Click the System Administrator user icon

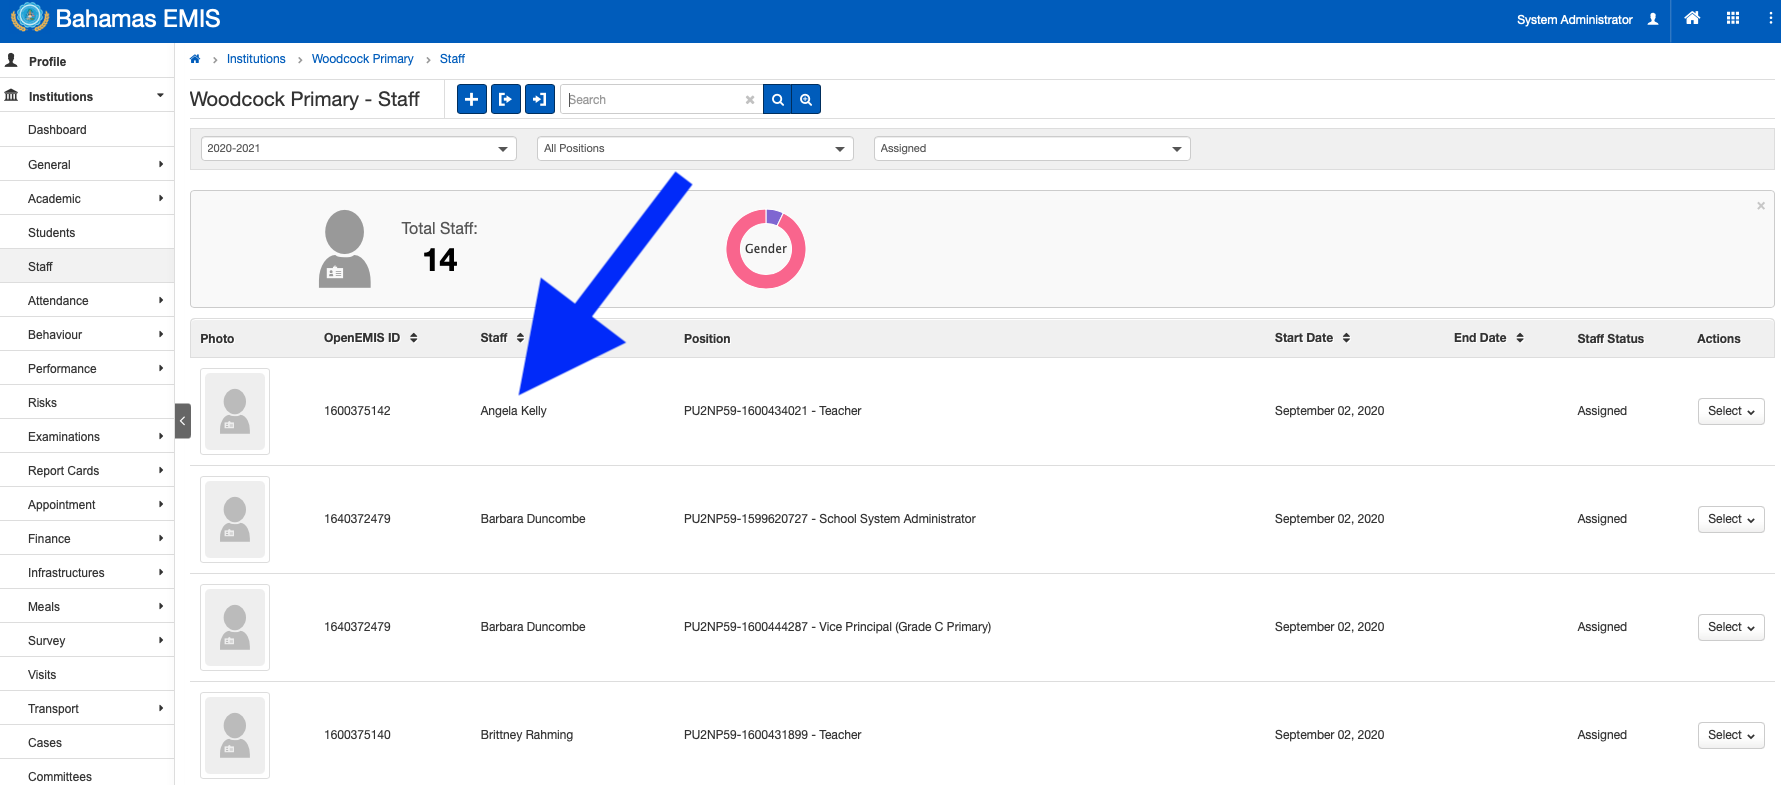1653,19
